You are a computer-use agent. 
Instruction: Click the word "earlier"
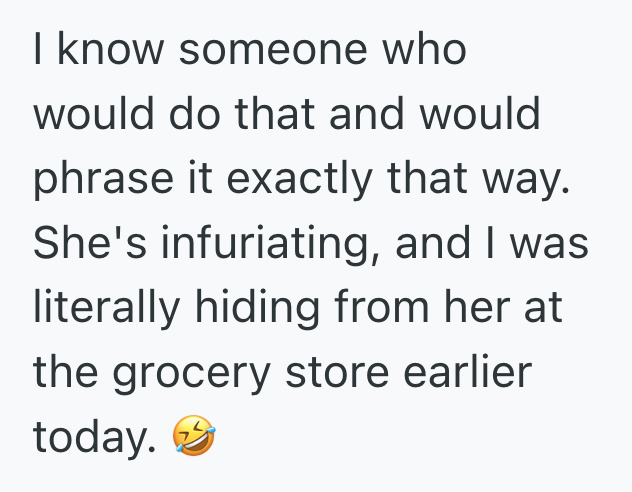point(465,372)
